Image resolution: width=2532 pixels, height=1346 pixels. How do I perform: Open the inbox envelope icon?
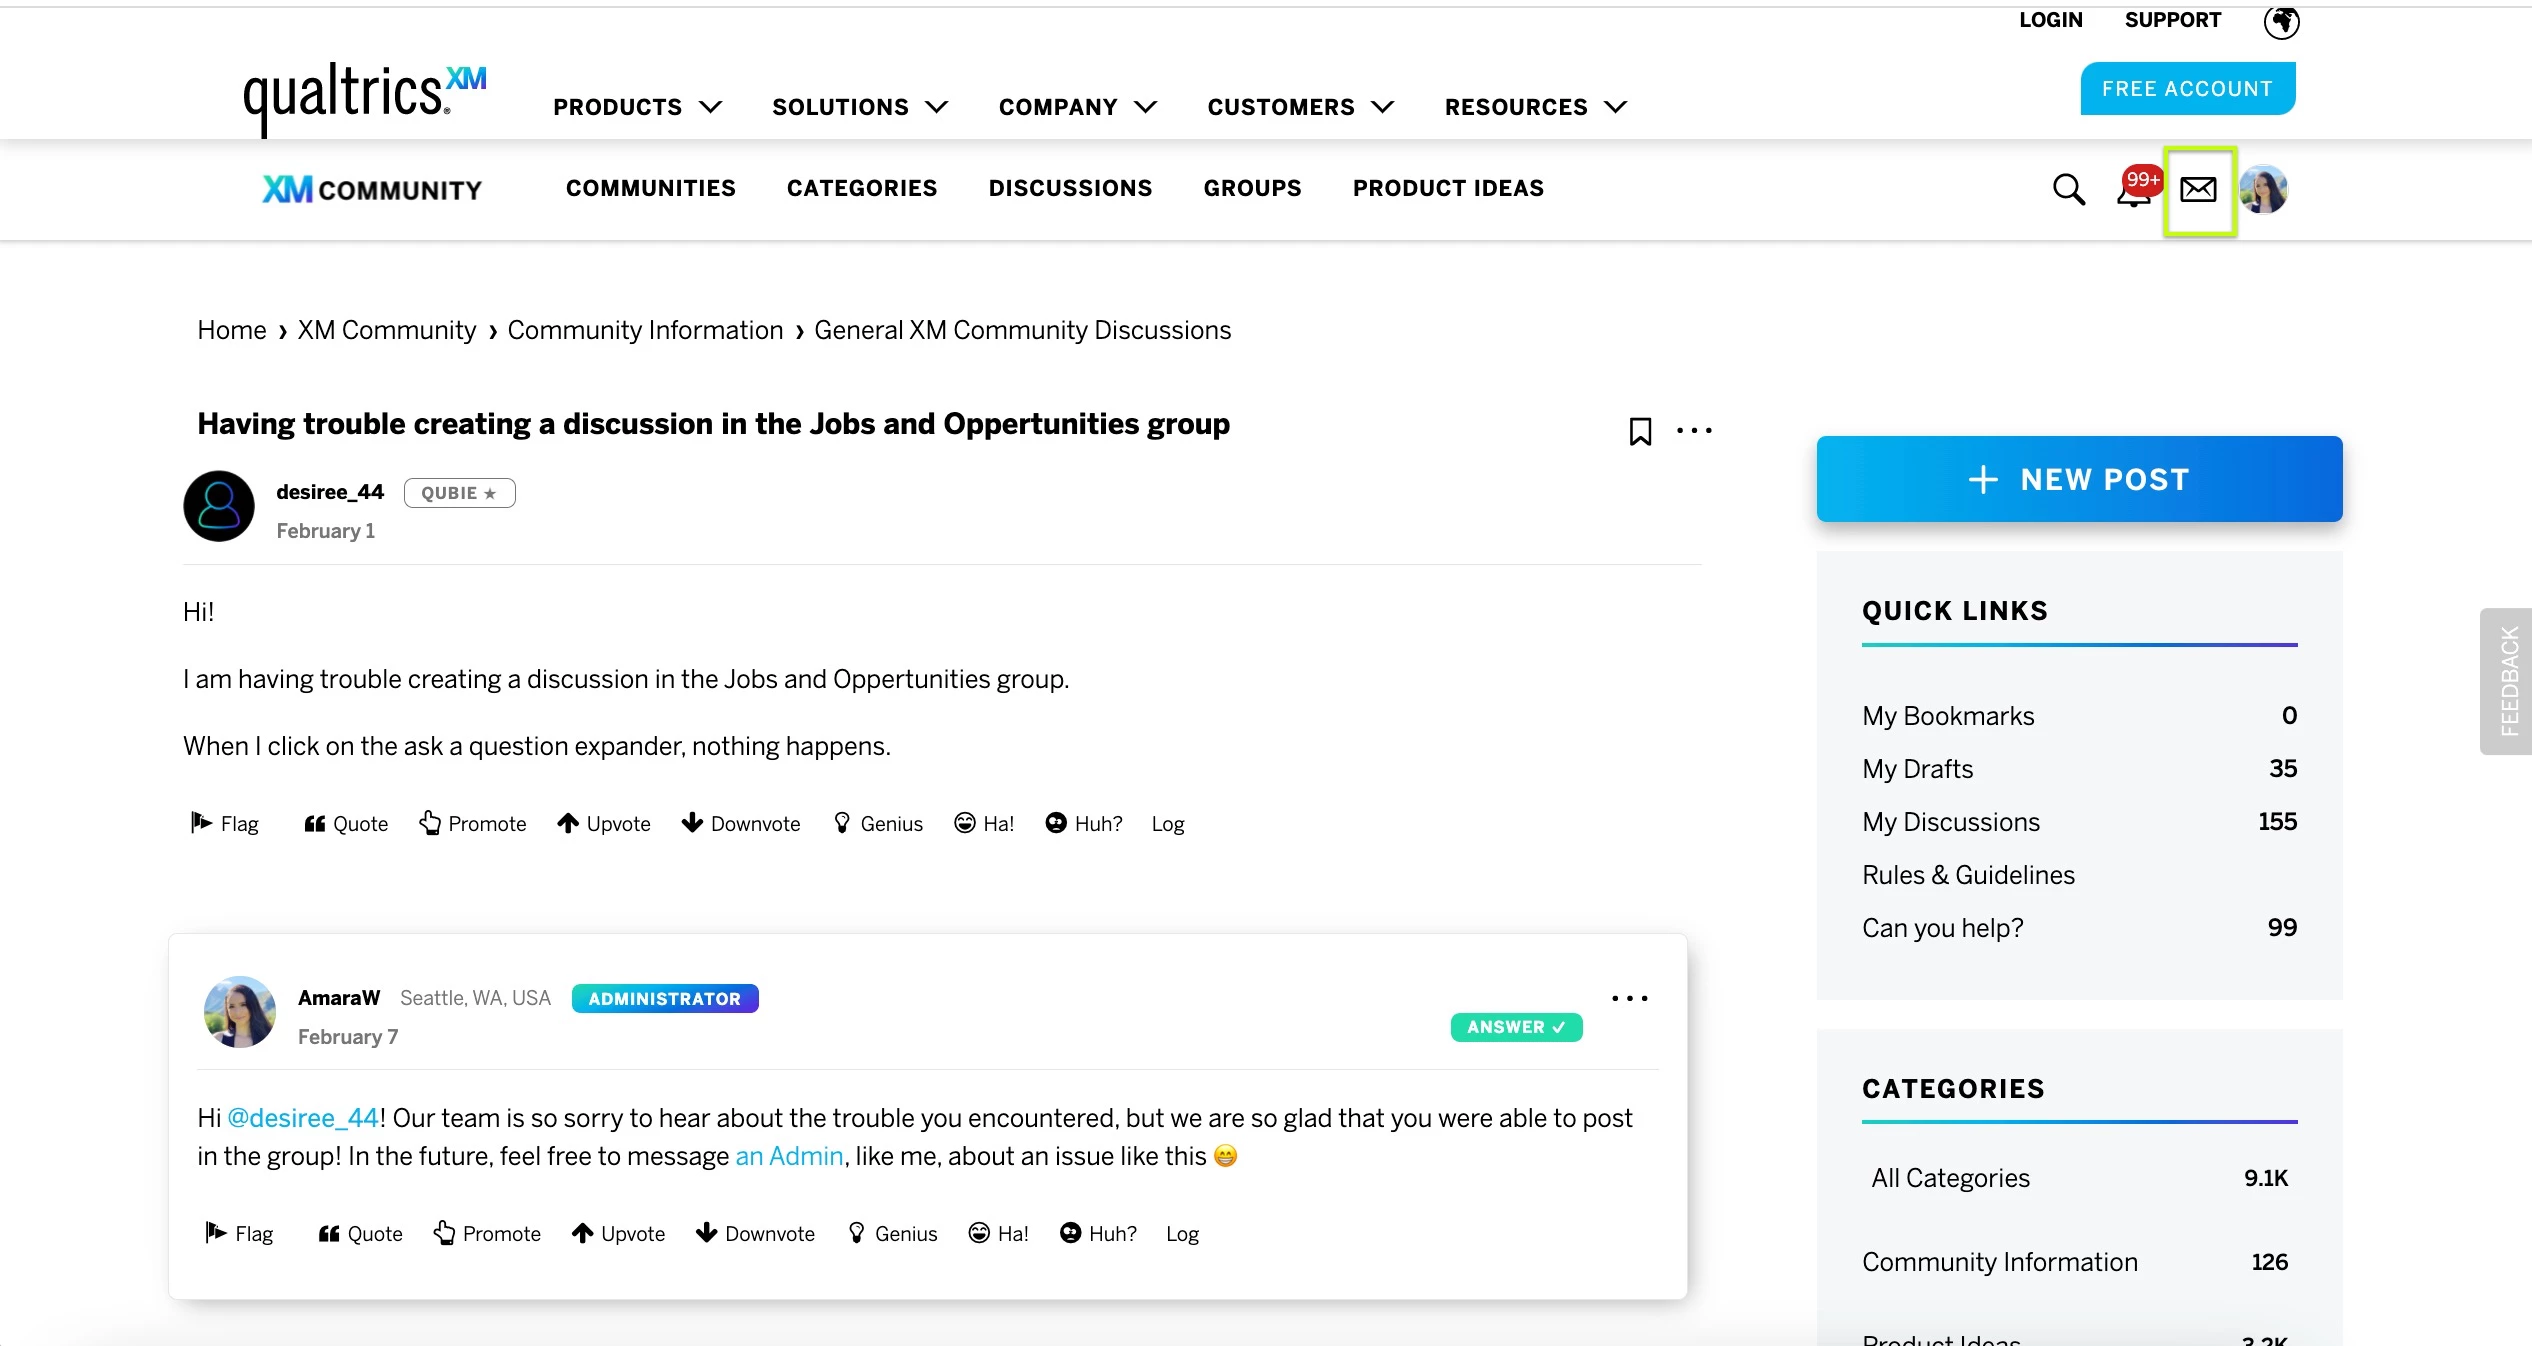pos(2198,189)
